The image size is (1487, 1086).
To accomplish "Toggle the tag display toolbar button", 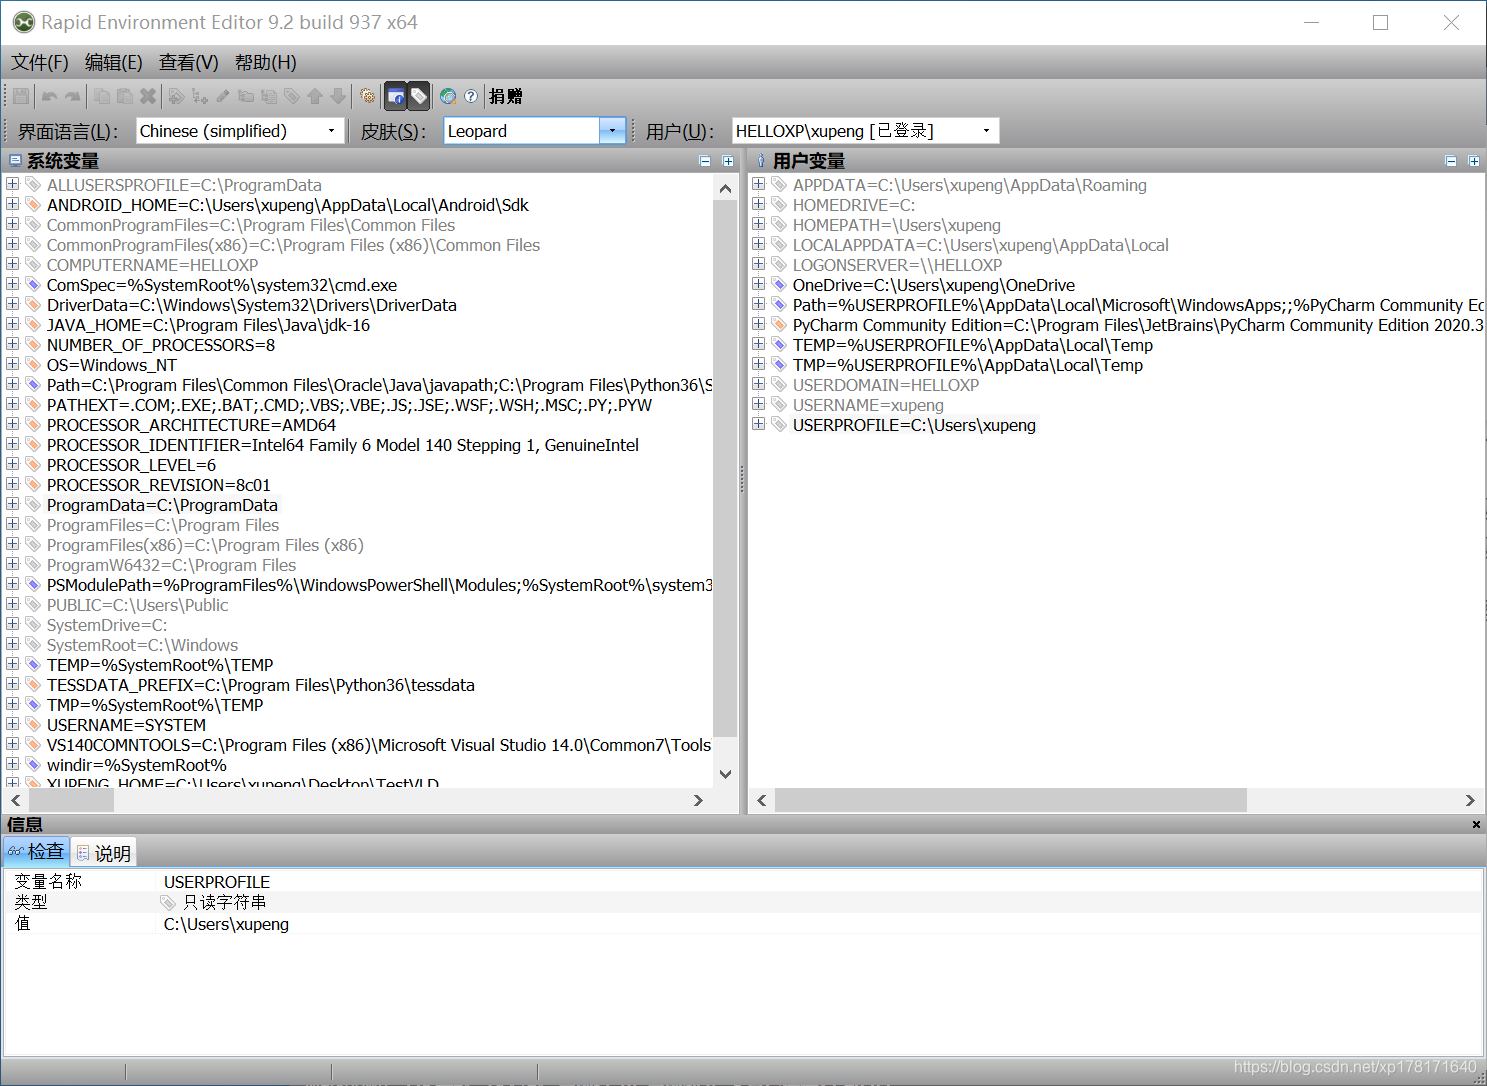I will (x=419, y=96).
